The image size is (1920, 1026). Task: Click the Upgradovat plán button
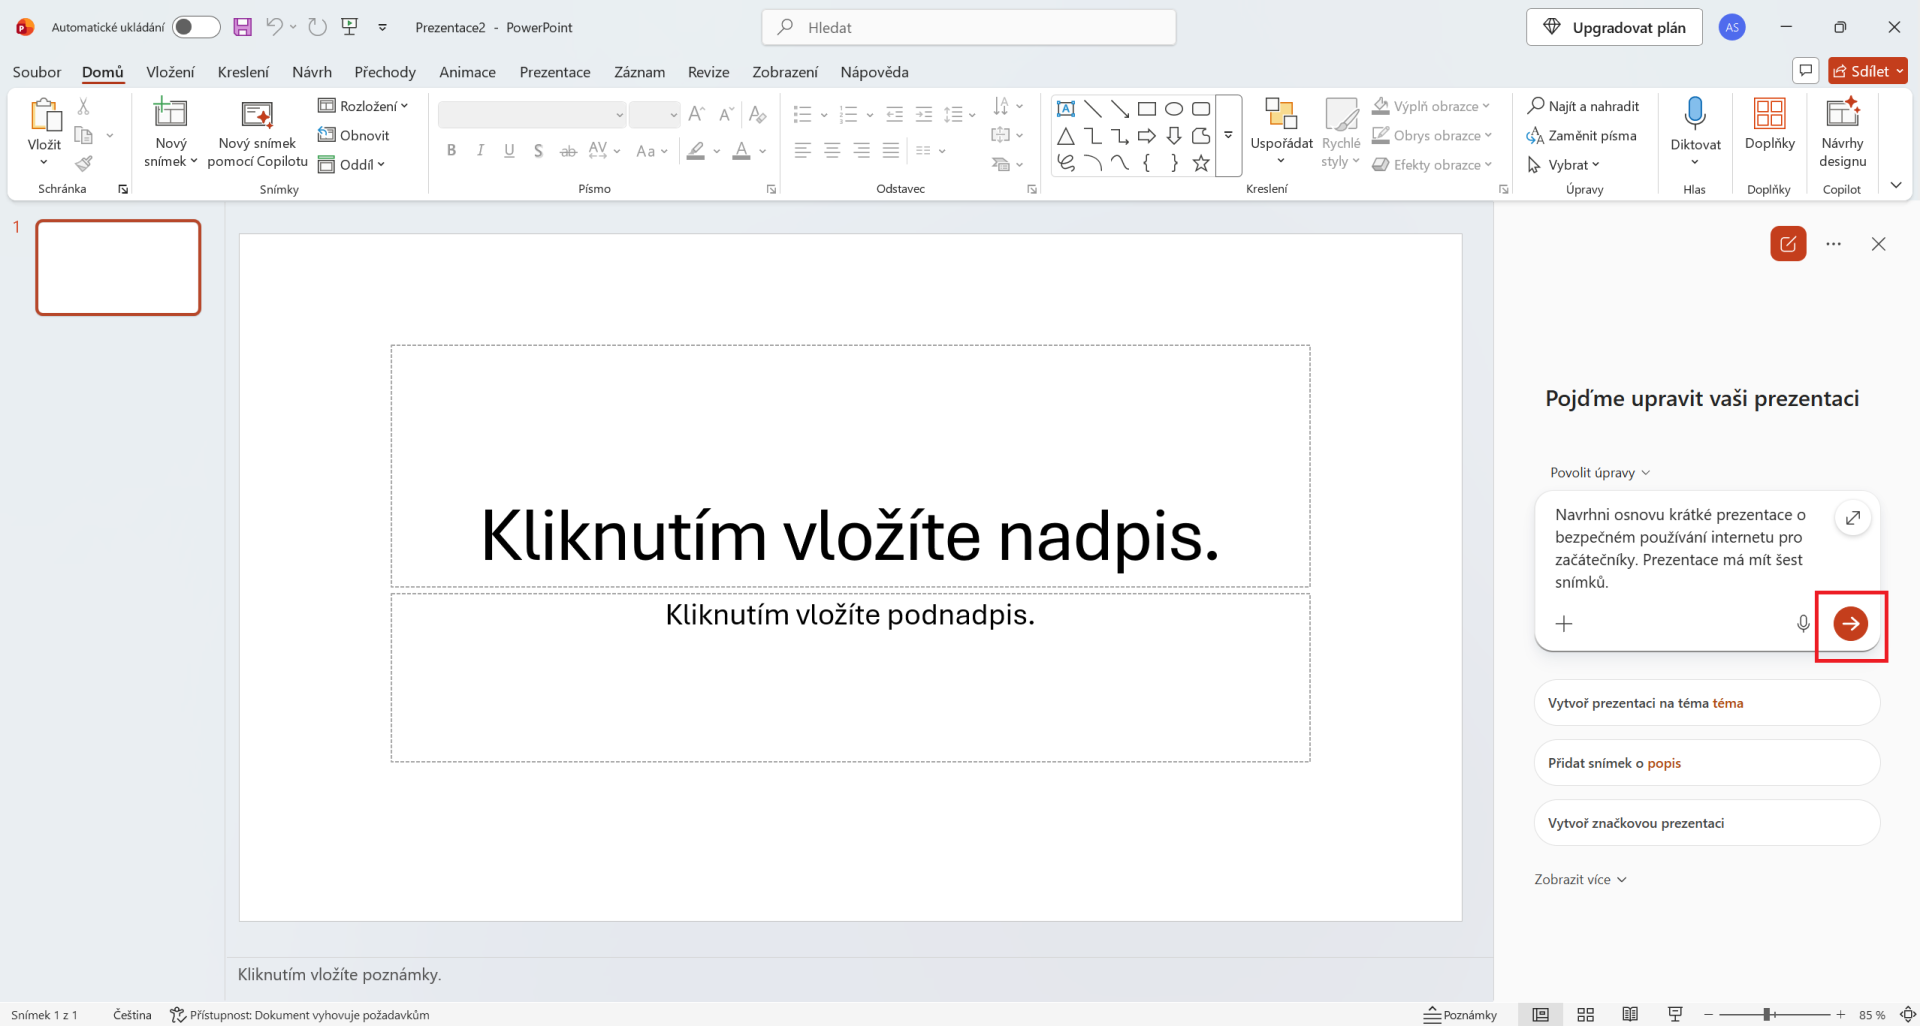(1614, 27)
